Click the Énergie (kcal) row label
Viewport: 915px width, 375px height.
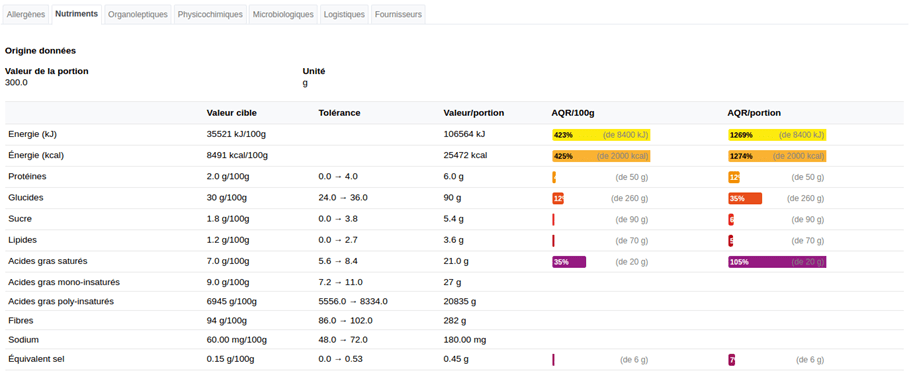point(36,155)
